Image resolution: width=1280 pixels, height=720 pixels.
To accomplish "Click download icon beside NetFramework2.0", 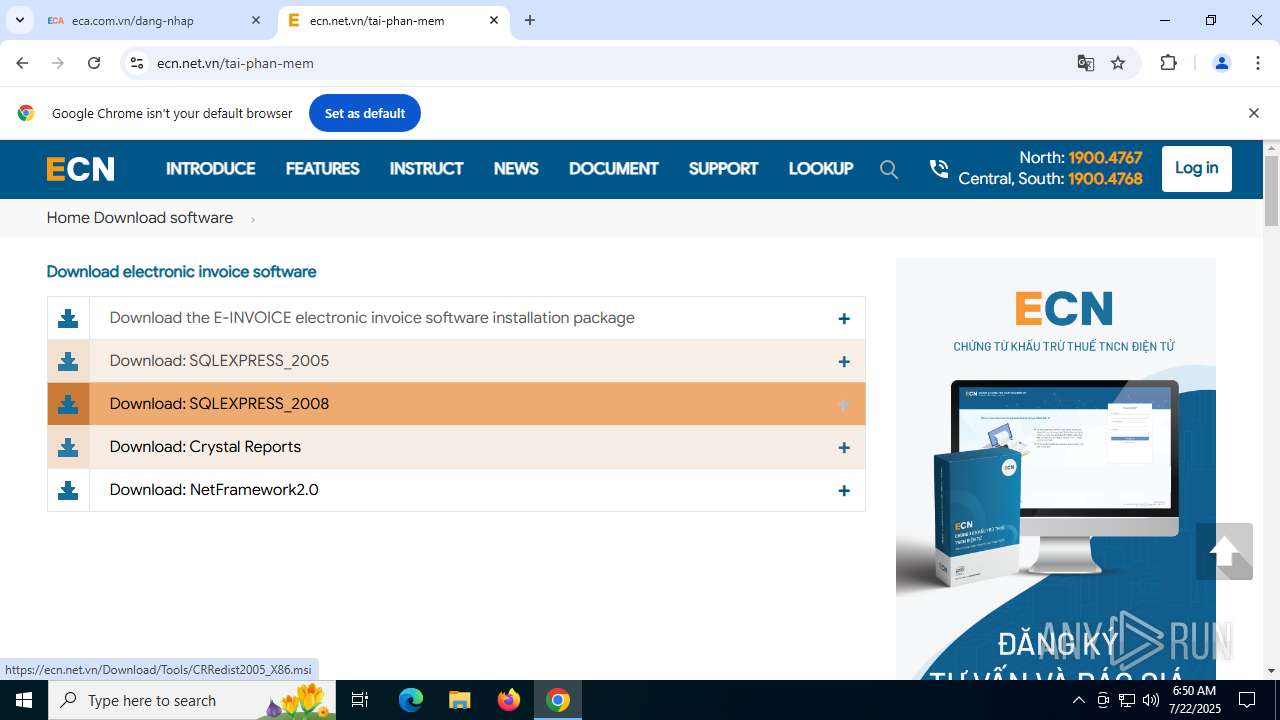I will pyautogui.click(x=68, y=490).
